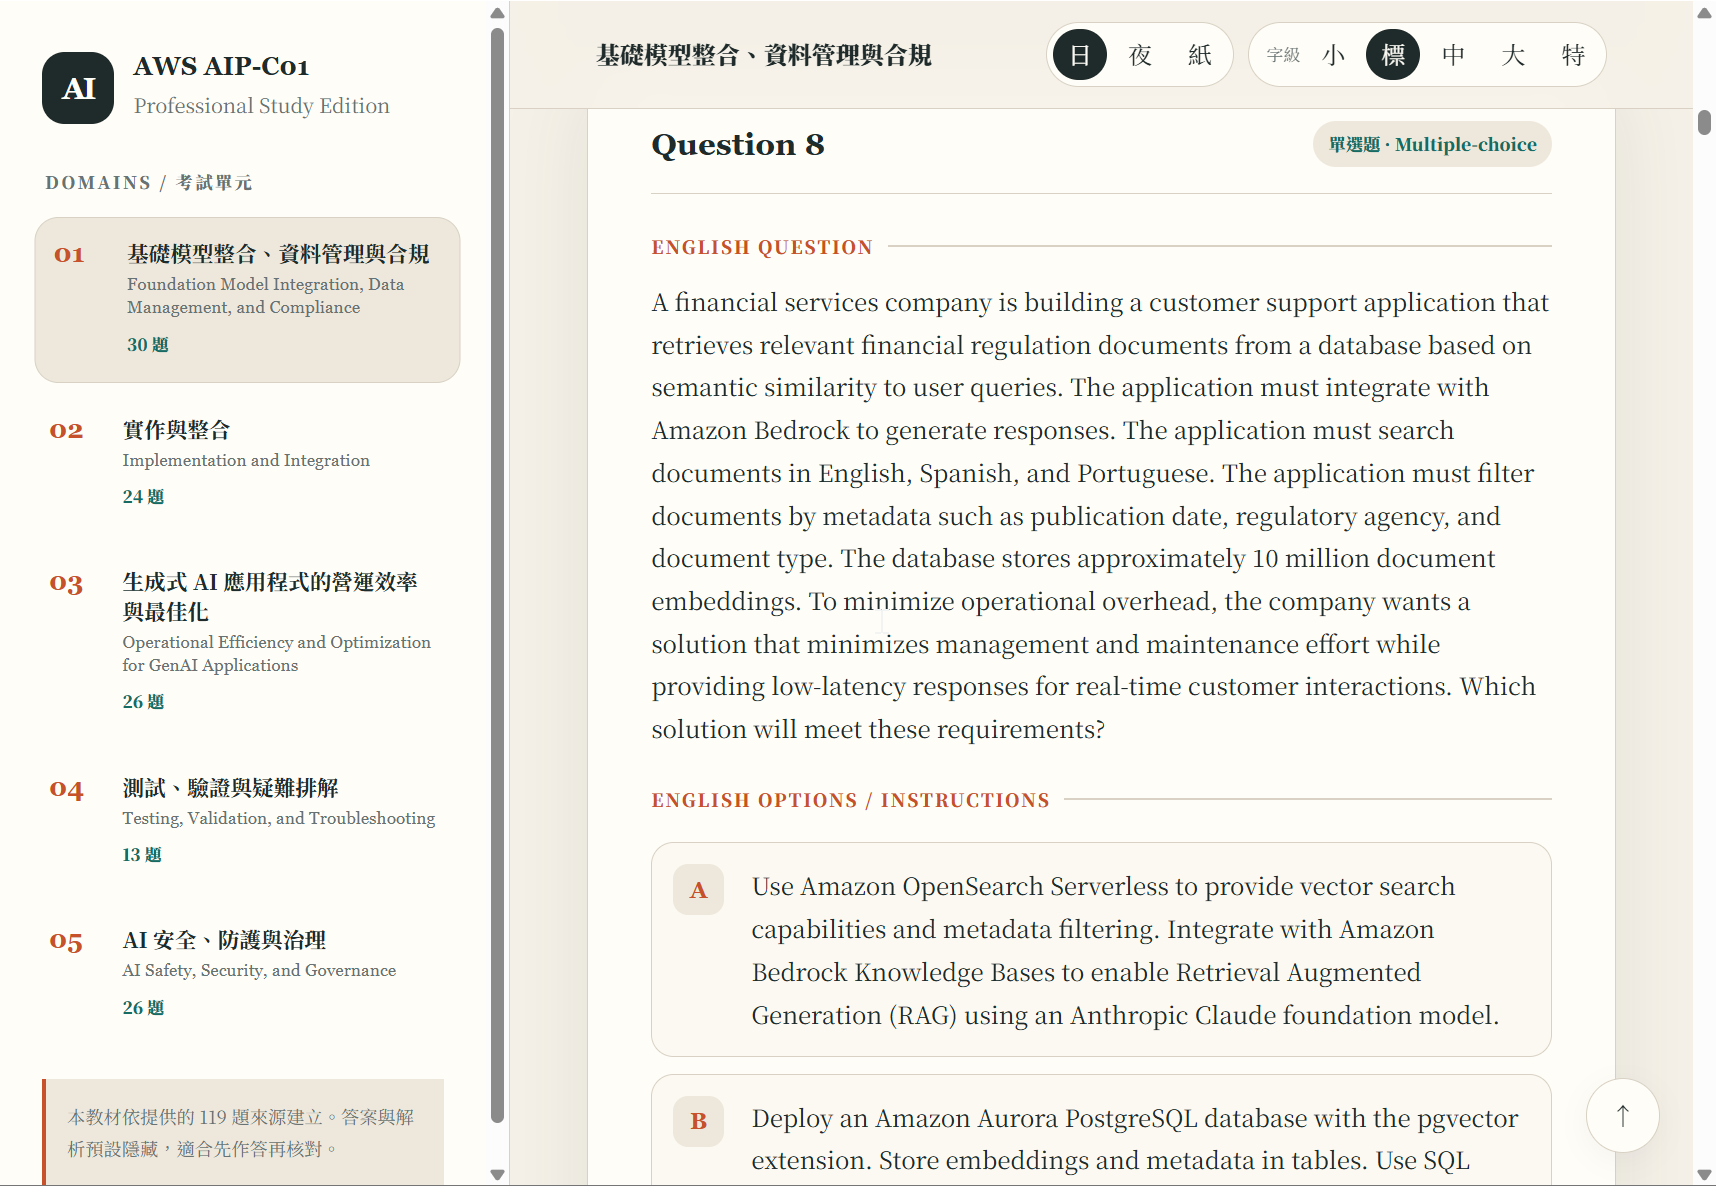Click the ENGLISH QUESTION section label
Screen dimensions: 1716x1186
click(762, 247)
